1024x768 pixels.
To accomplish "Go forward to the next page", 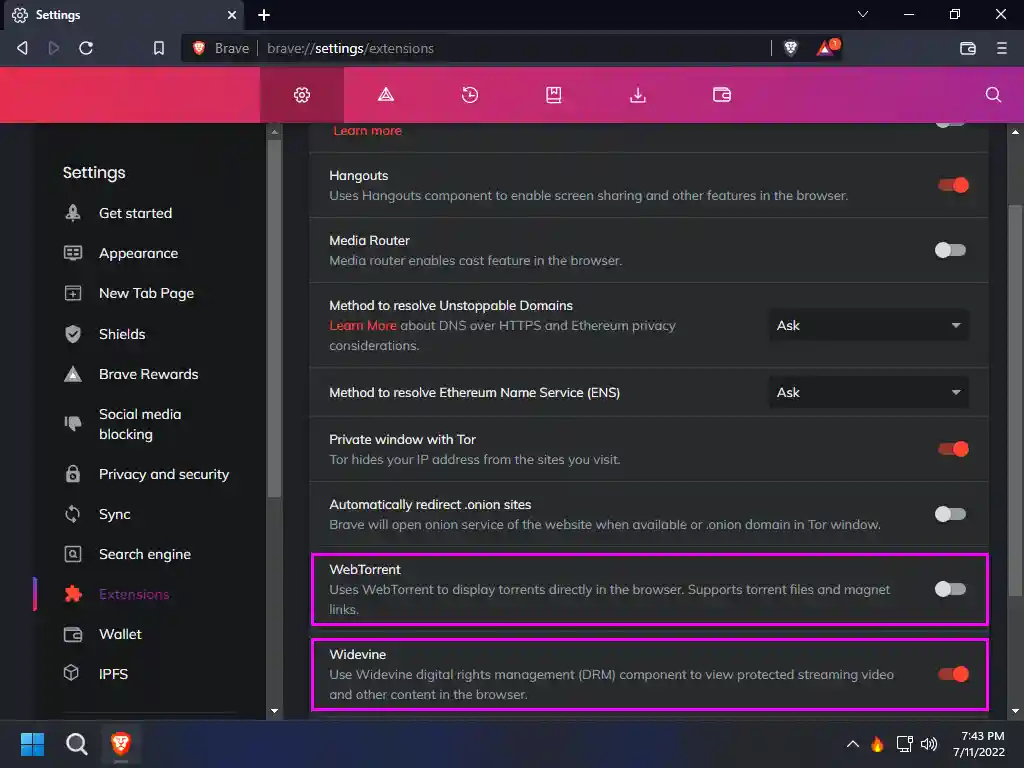I will [x=54, y=48].
